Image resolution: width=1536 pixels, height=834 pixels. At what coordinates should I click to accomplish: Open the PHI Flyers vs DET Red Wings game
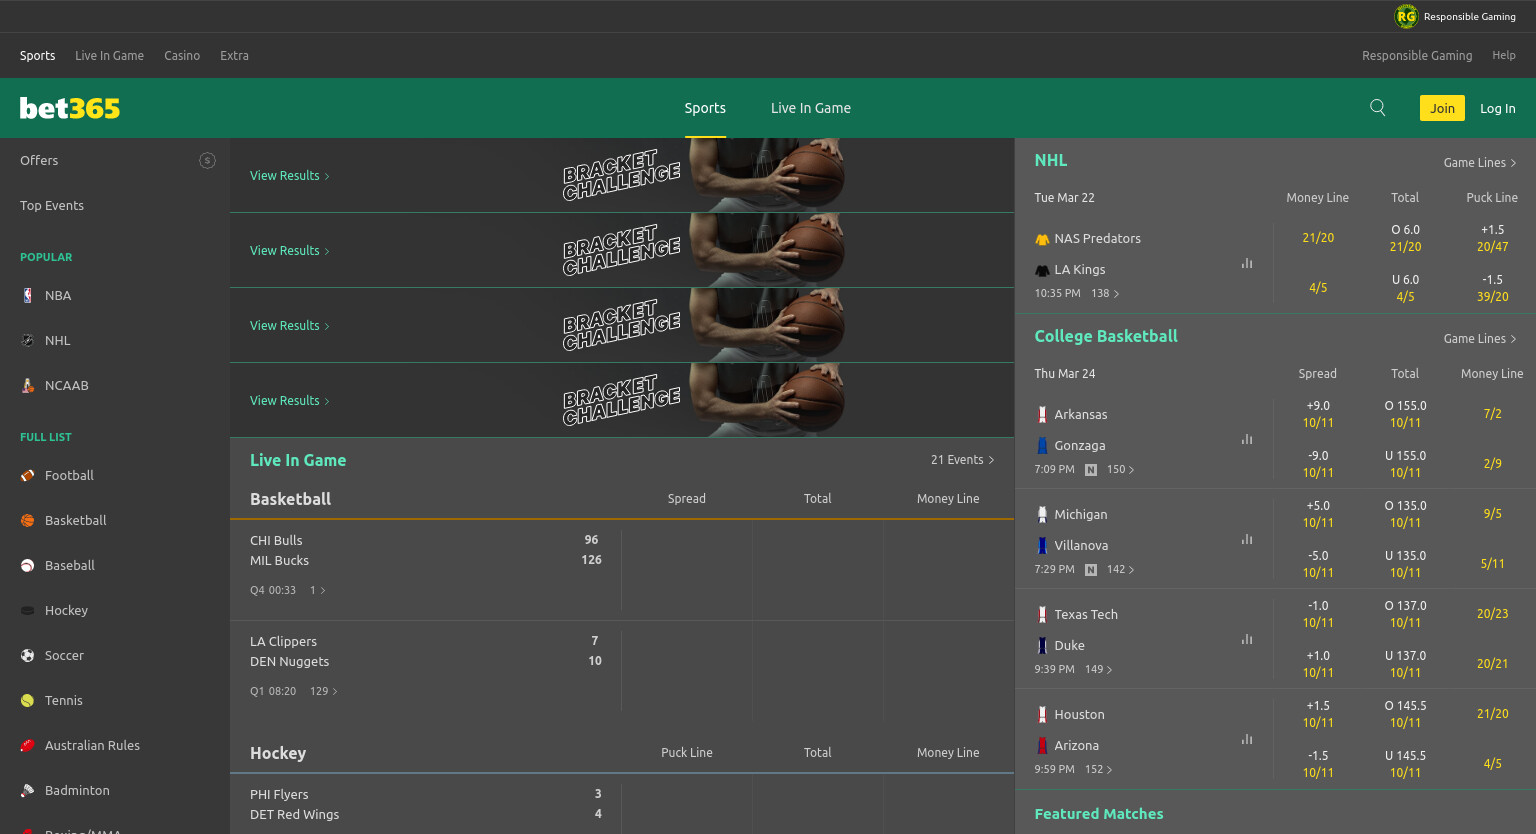425,805
